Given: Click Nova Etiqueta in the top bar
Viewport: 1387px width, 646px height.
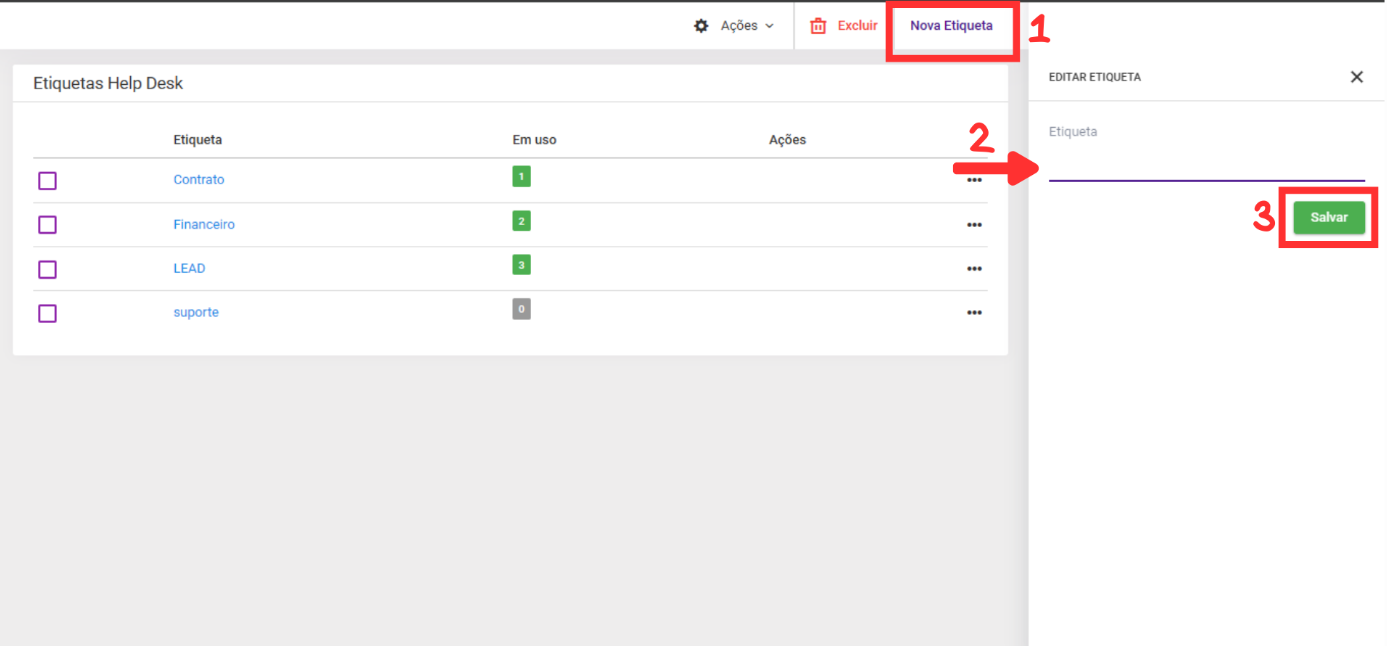Looking at the screenshot, I should click(x=951, y=26).
